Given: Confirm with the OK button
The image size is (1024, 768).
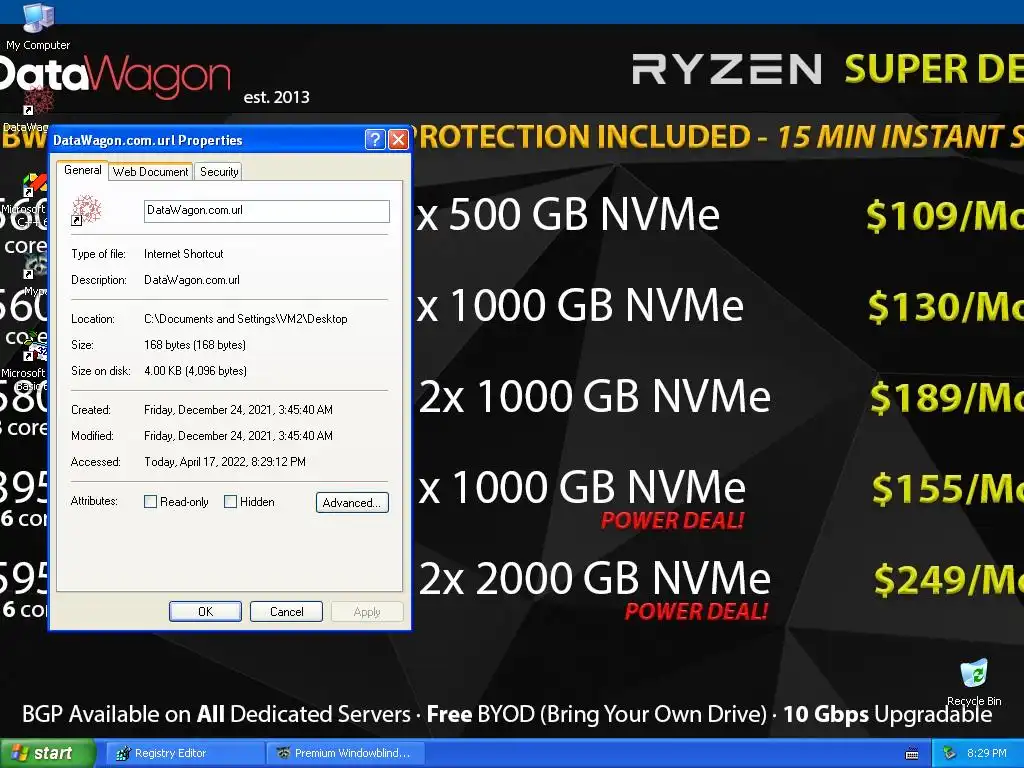Looking at the screenshot, I should coord(205,611).
